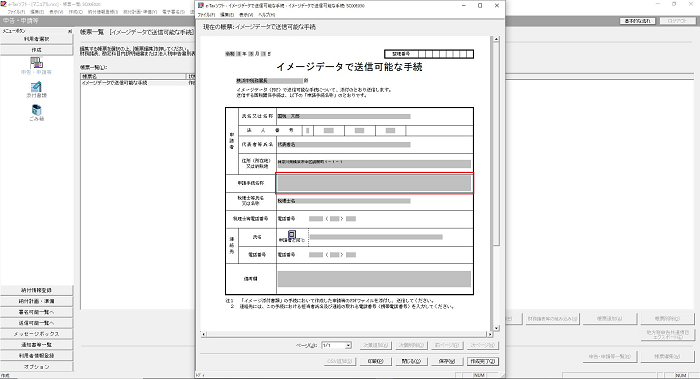The height and width of the screenshot is (379, 700).
Task: Open 作成 menu in the main window
Action: pyautogui.click(x=75, y=12)
